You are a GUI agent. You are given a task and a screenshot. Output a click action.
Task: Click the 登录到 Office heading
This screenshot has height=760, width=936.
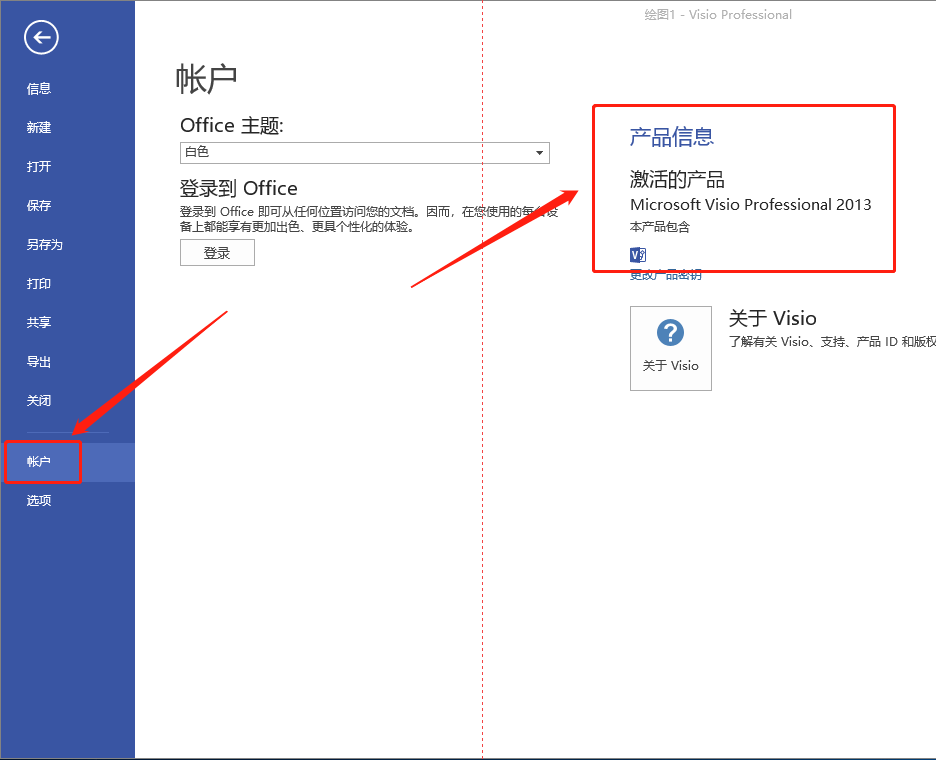pyautogui.click(x=239, y=189)
